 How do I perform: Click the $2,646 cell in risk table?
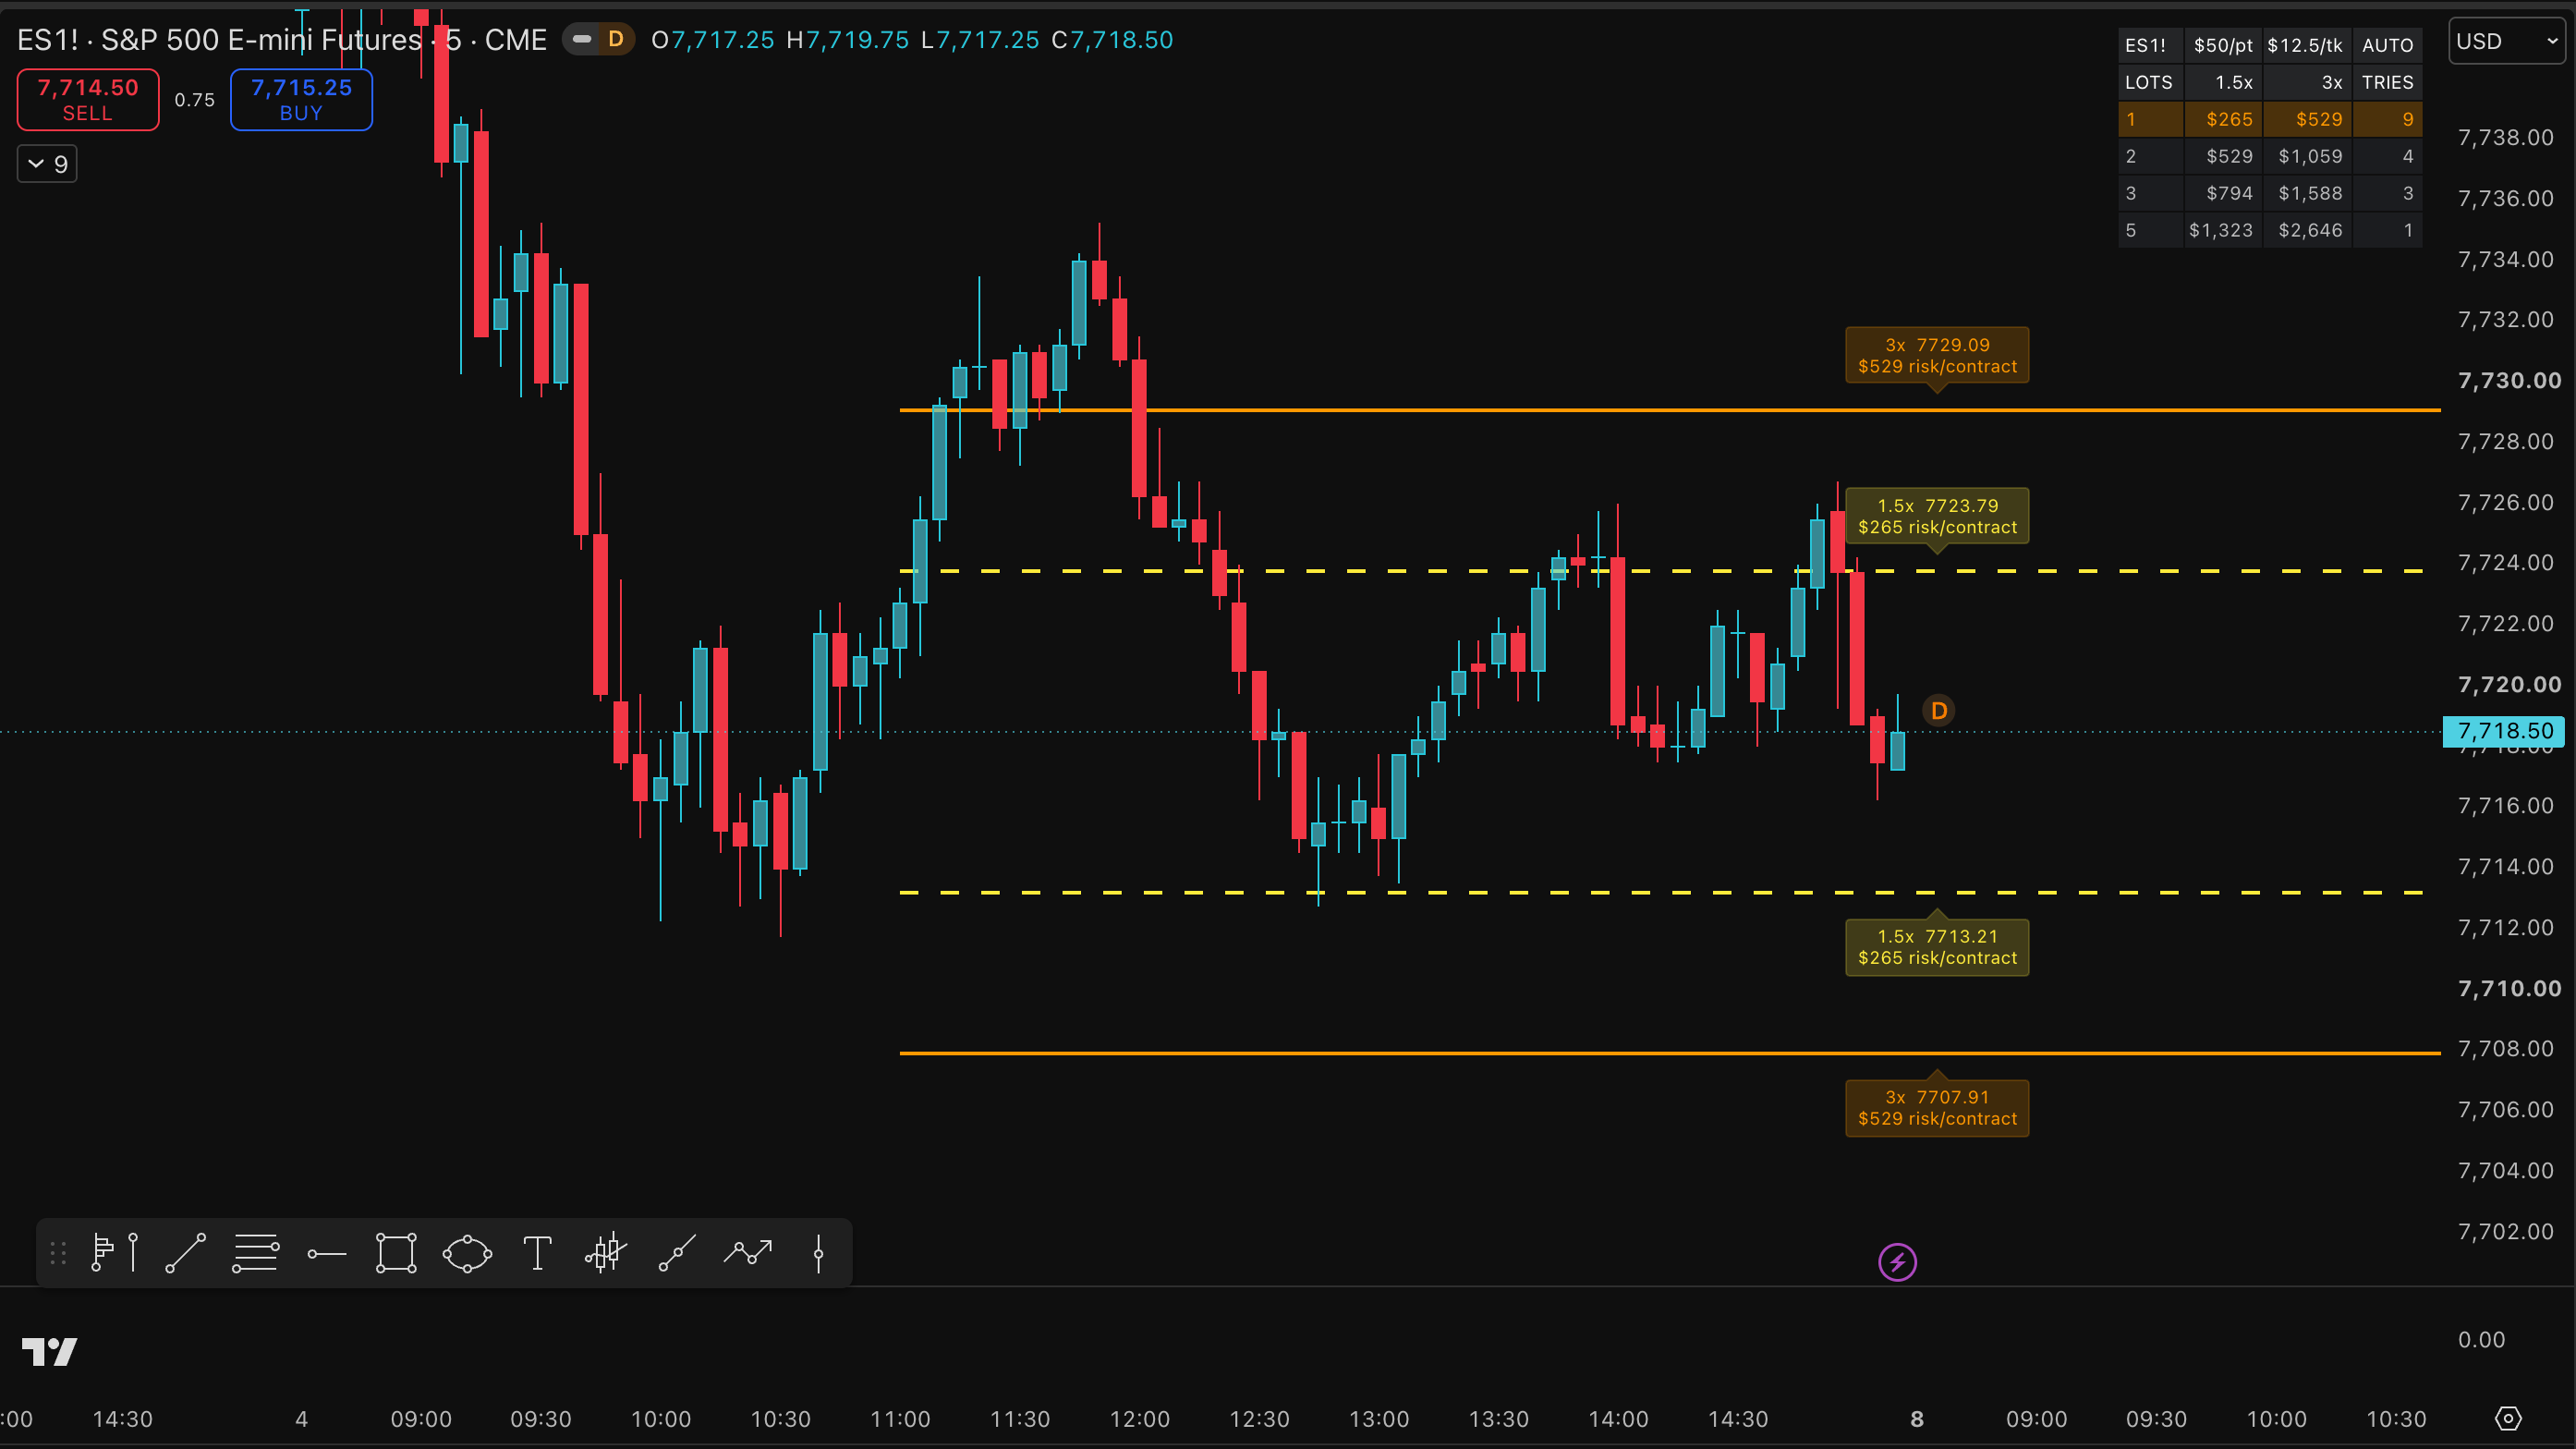click(x=2309, y=230)
